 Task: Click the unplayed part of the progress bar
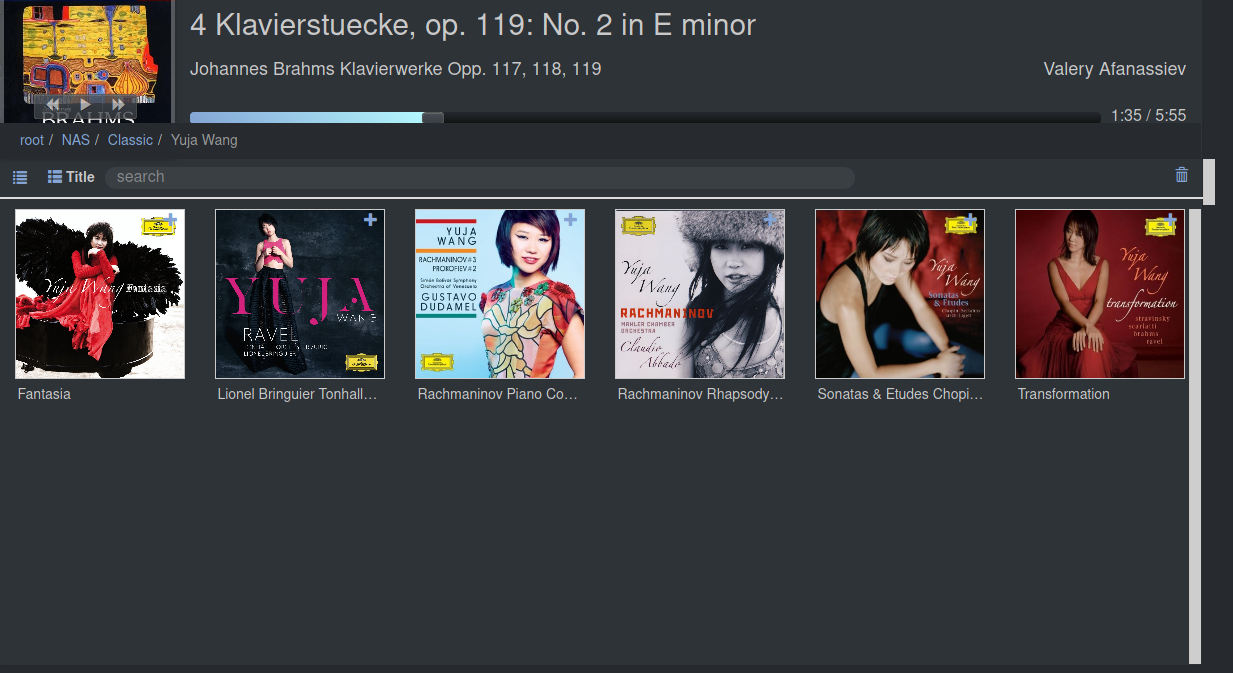point(772,118)
